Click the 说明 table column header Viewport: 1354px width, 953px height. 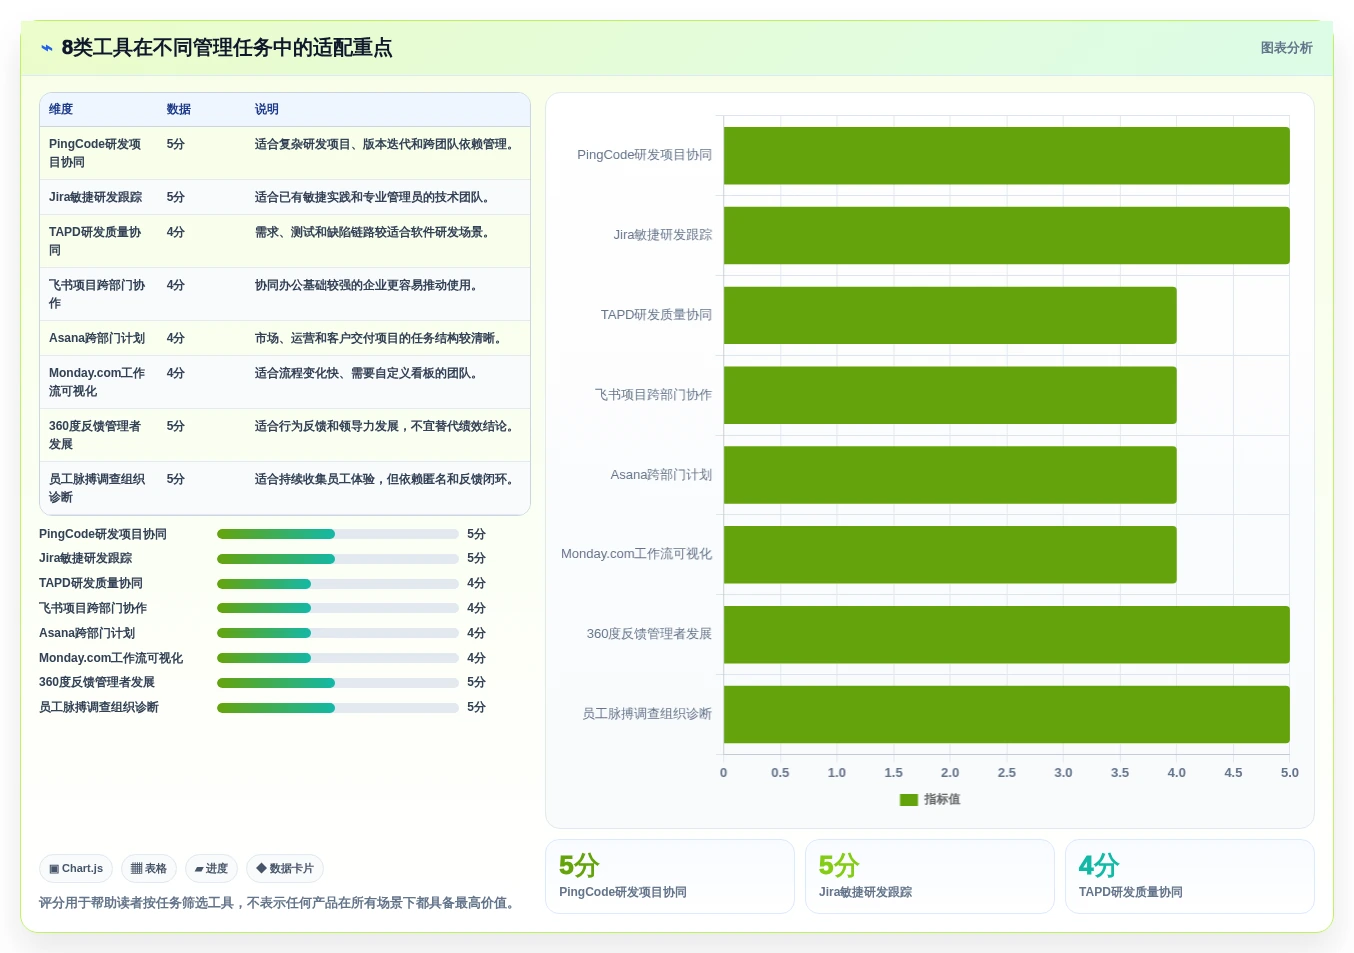coord(267,109)
